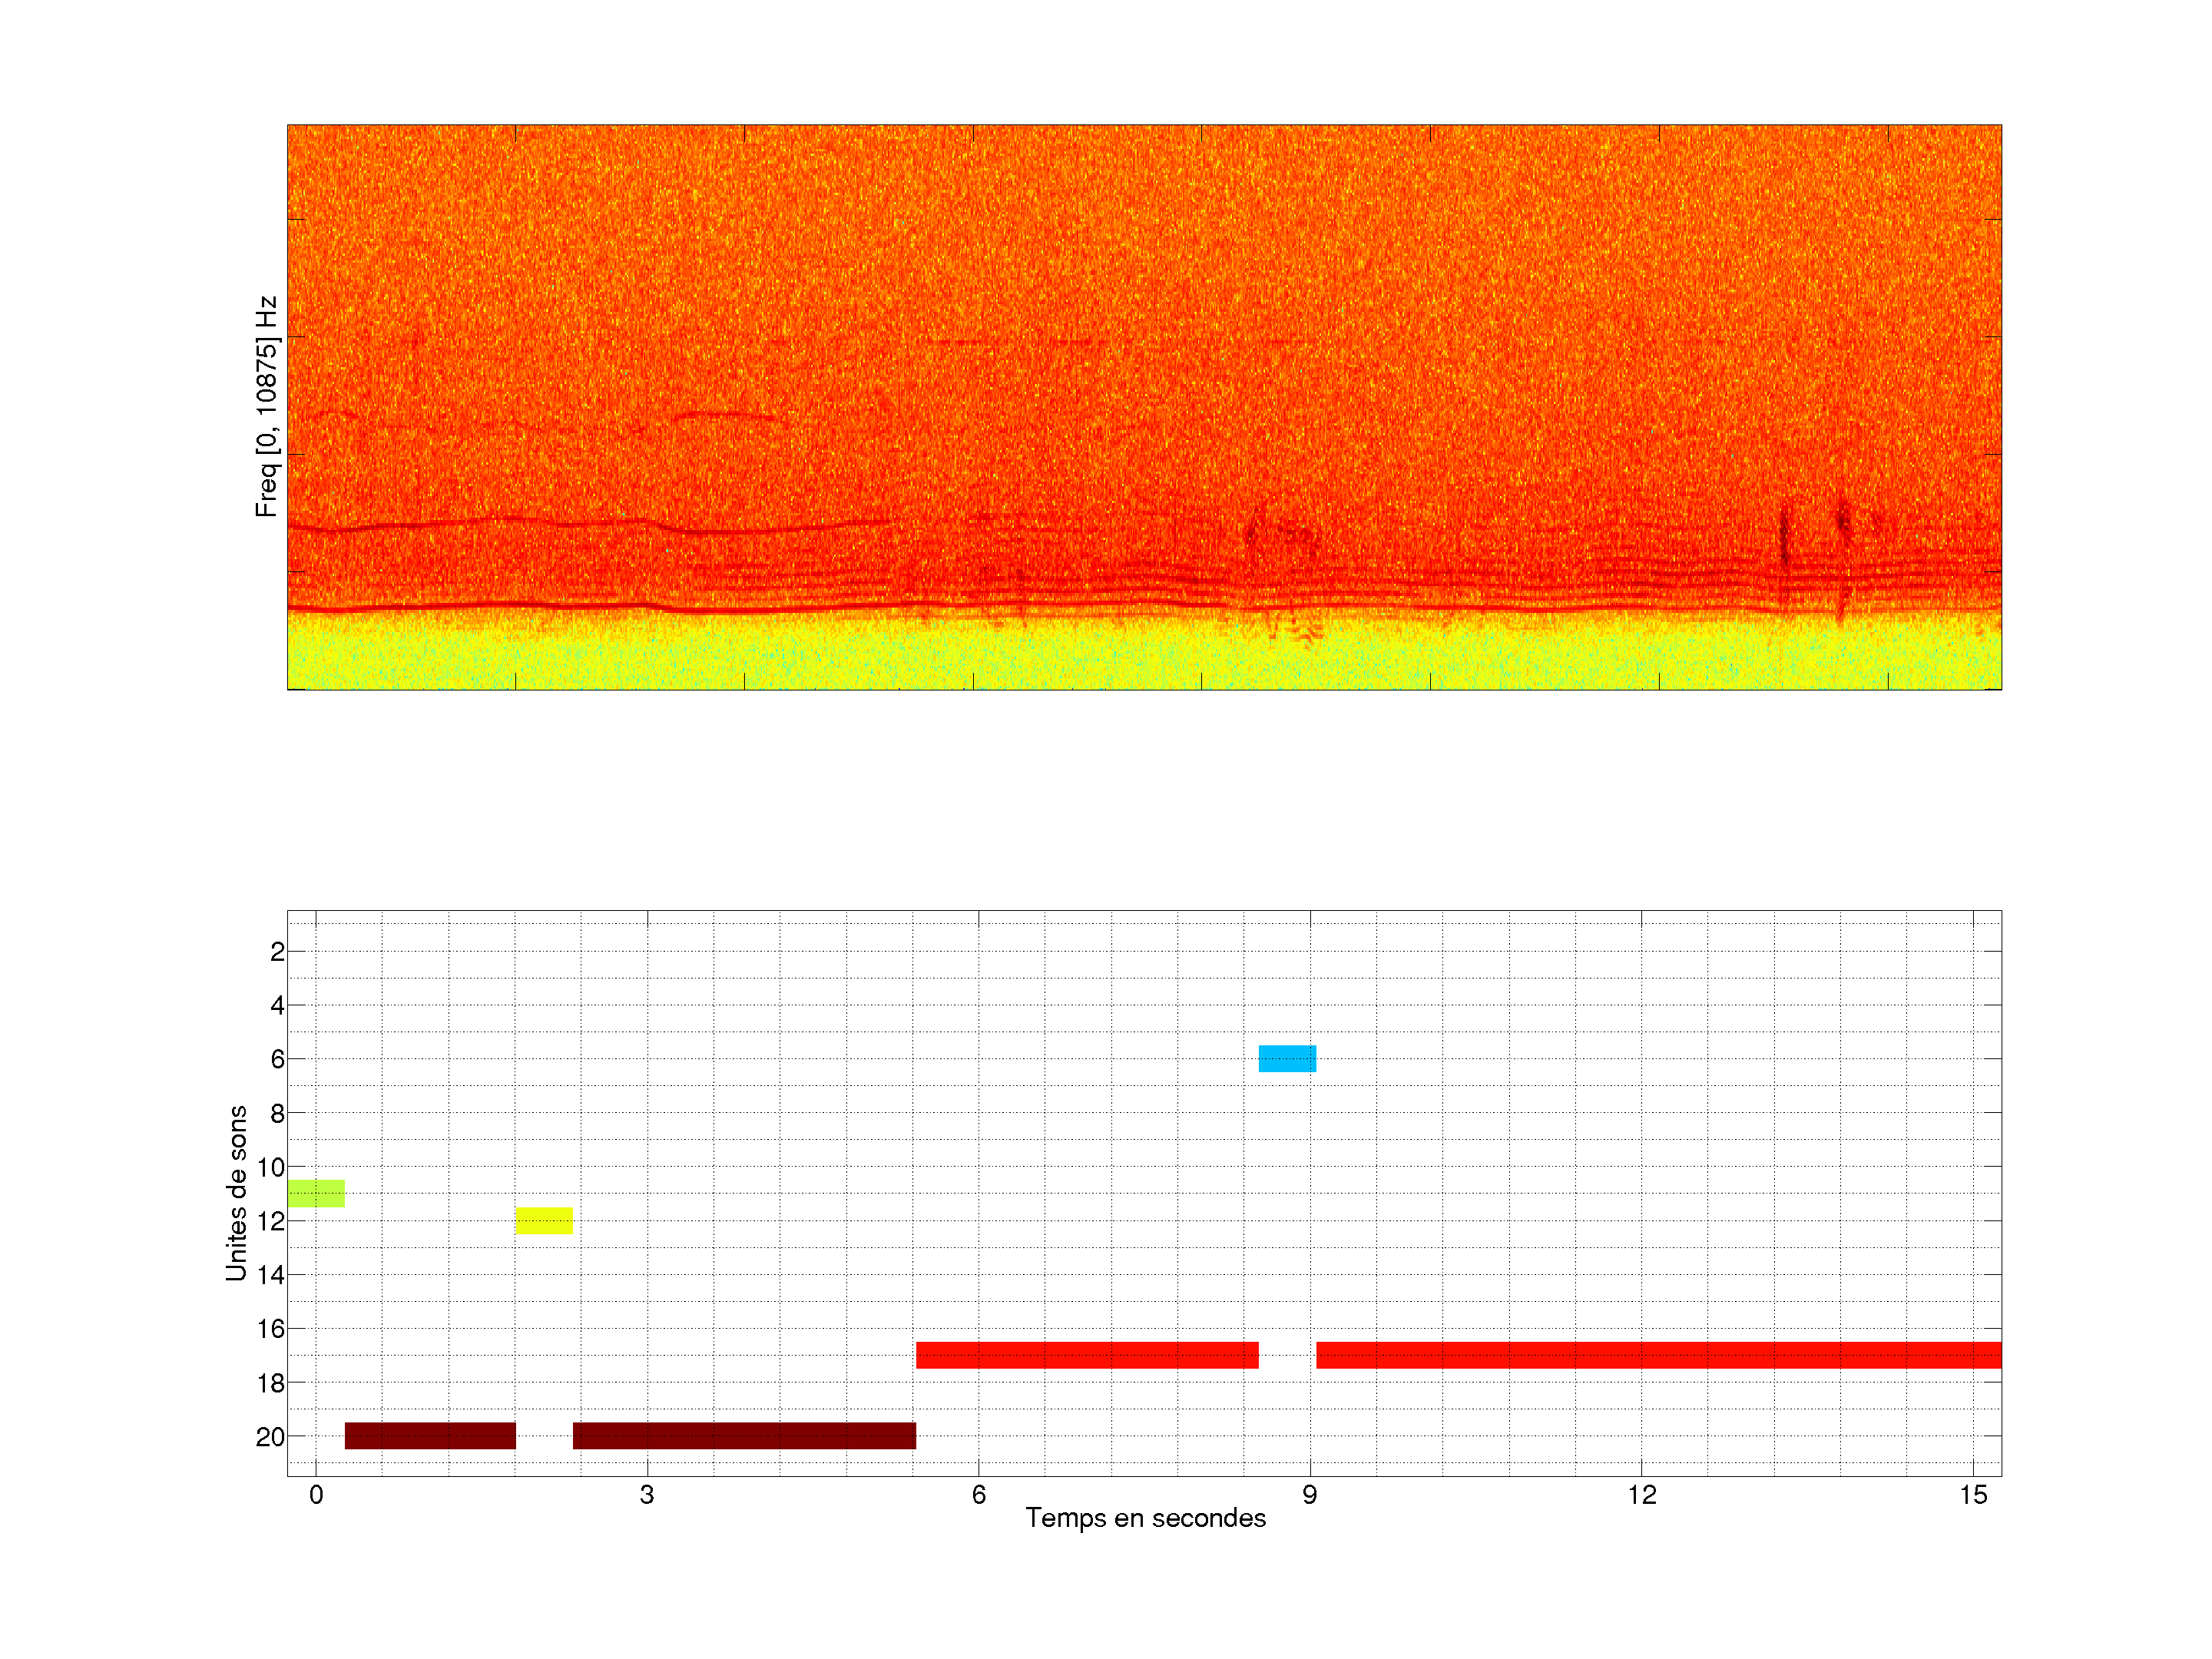Click the x-axis tick label 15

tap(1972, 1495)
